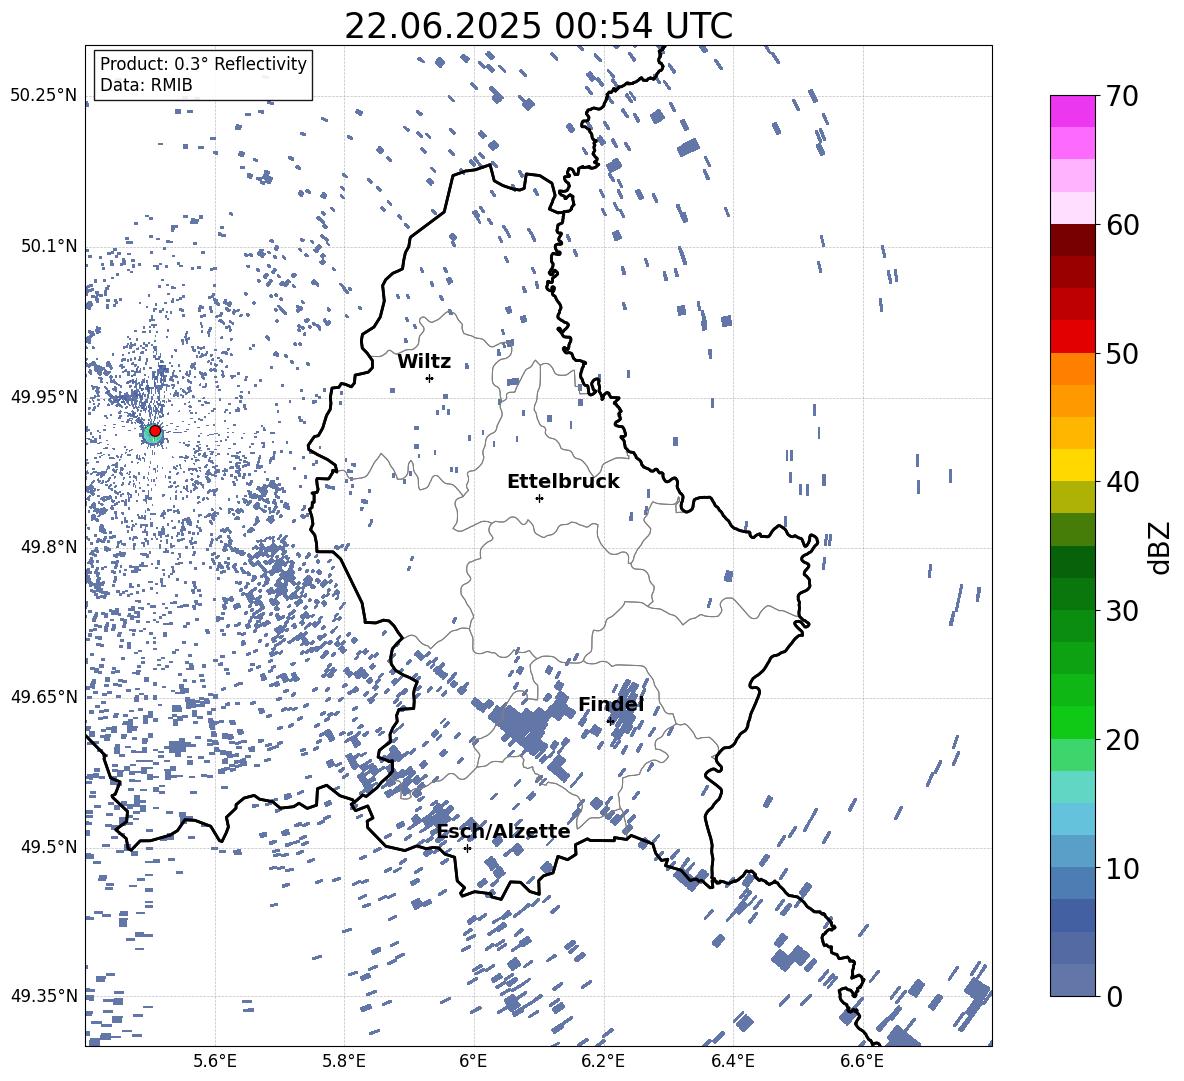The height and width of the screenshot is (1081, 1184).
Task: Click the 6.4°E longitude tick label
Action: (732, 1061)
